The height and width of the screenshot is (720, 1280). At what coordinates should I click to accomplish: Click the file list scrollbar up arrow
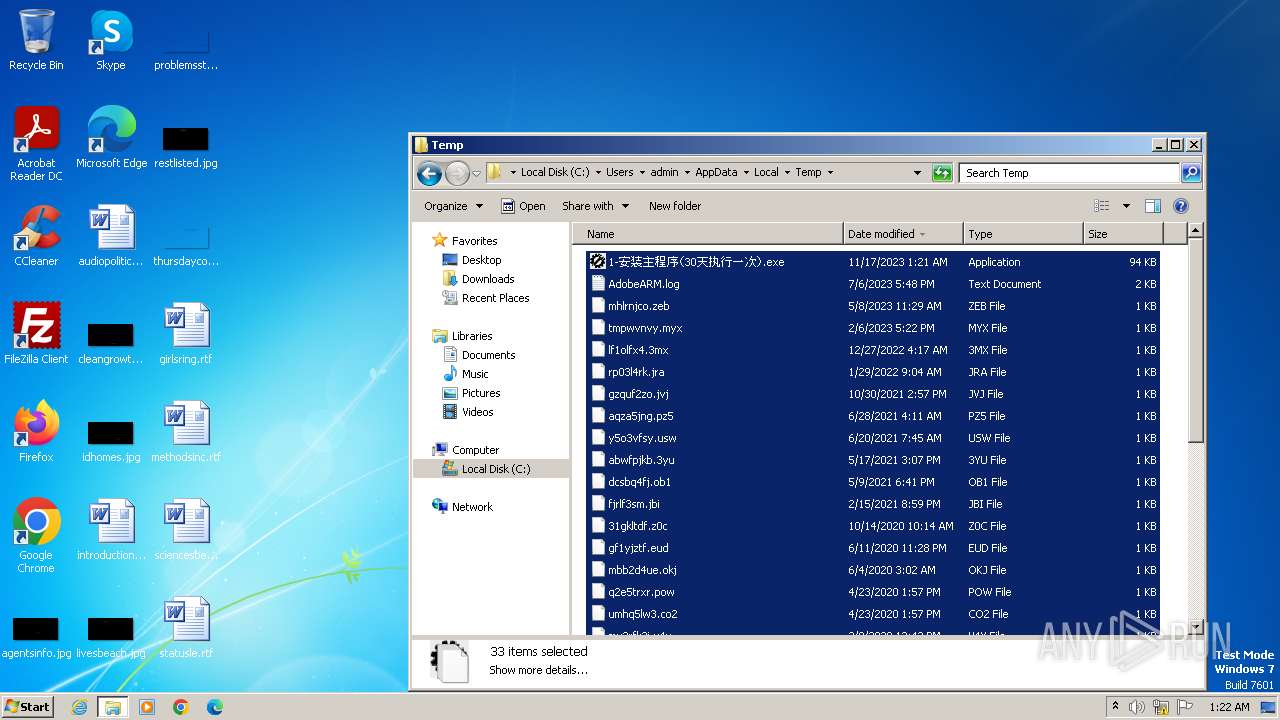(x=1195, y=232)
